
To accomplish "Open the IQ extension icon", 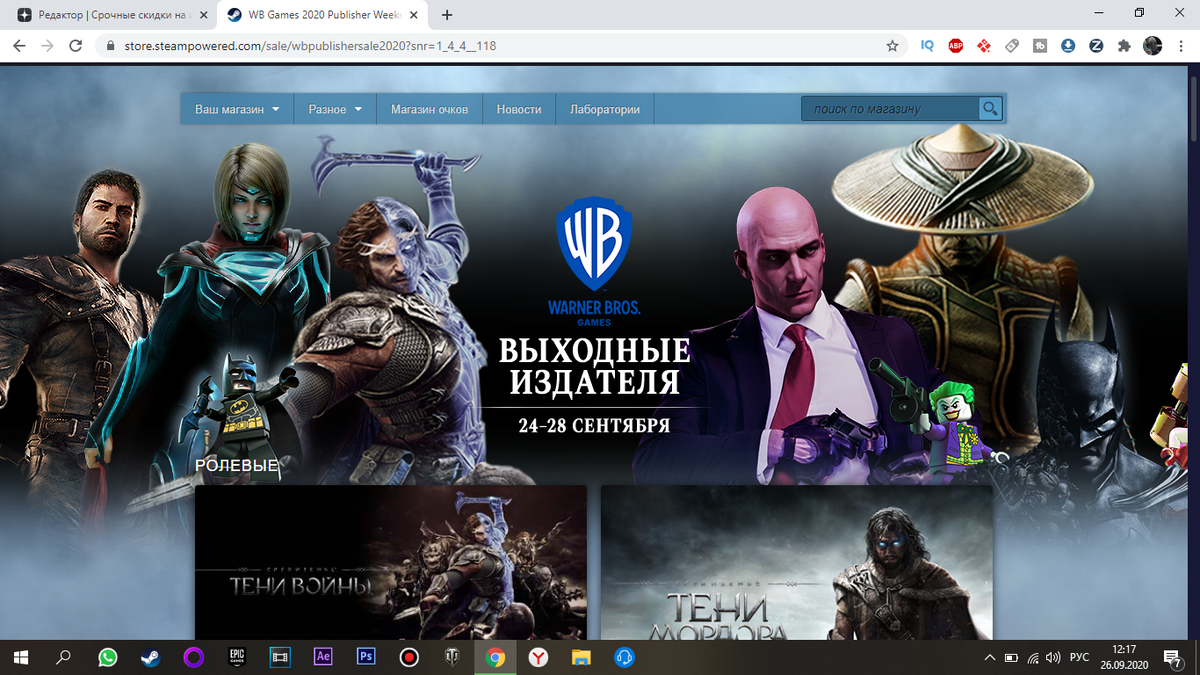I will click(927, 46).
